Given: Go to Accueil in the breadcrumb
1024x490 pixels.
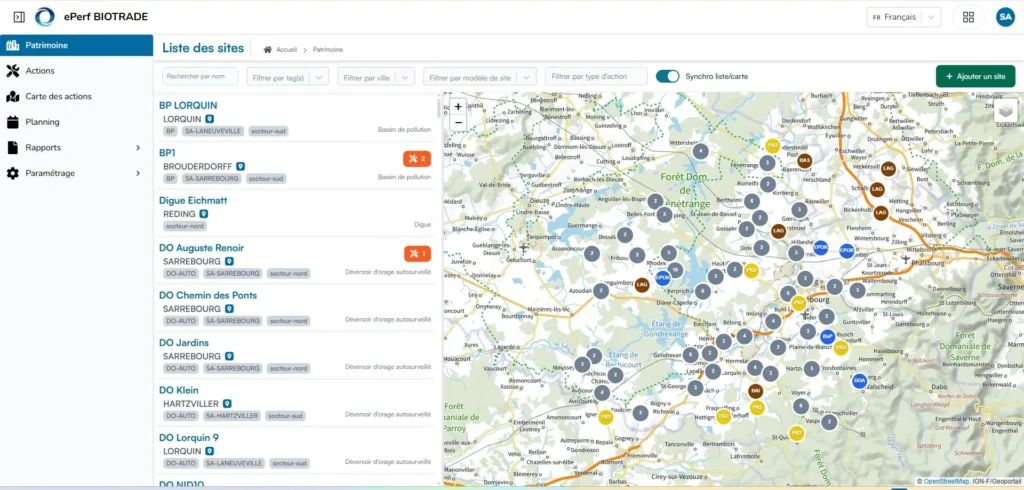Looking at the screenshot, I should point(286,50).
